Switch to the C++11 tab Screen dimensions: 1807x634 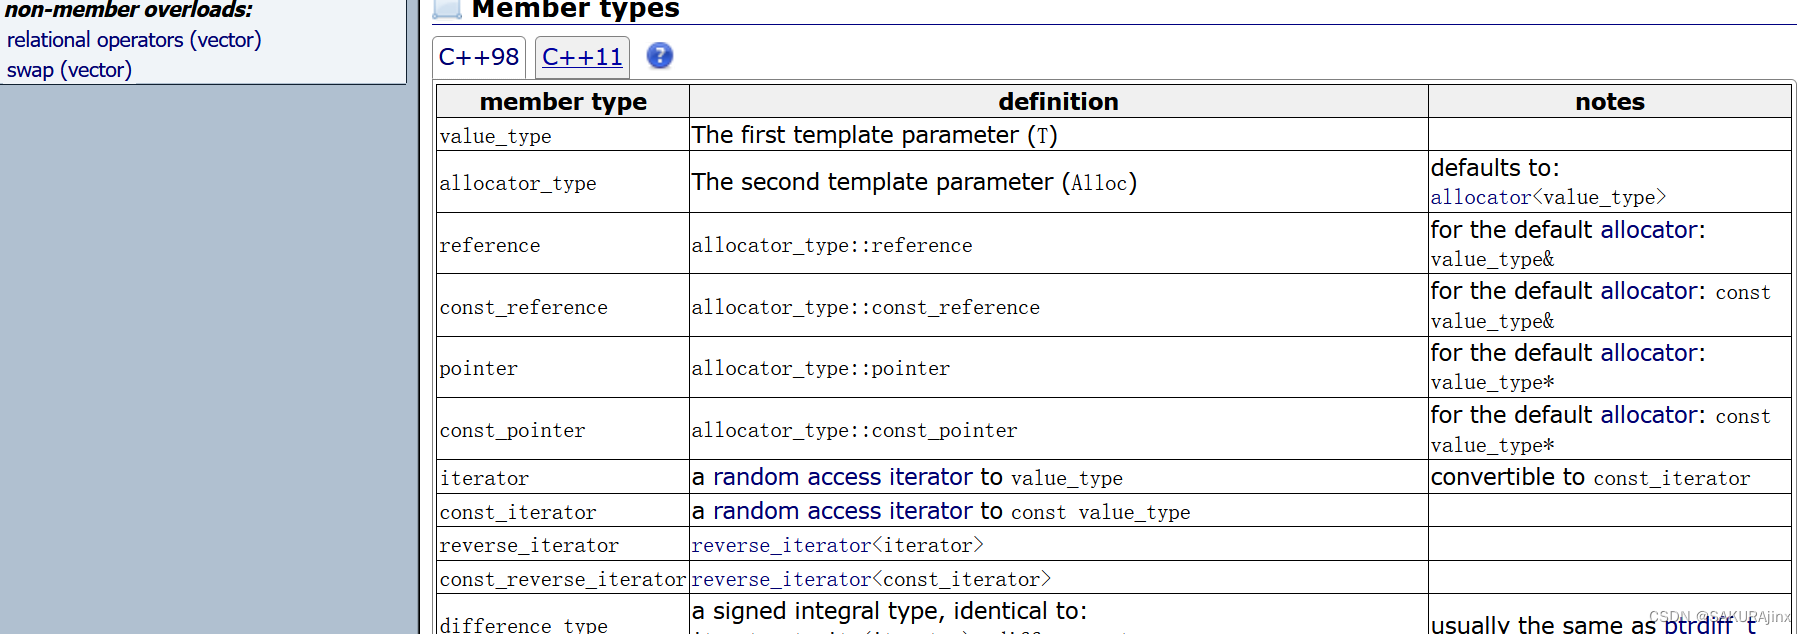(582, 57)
